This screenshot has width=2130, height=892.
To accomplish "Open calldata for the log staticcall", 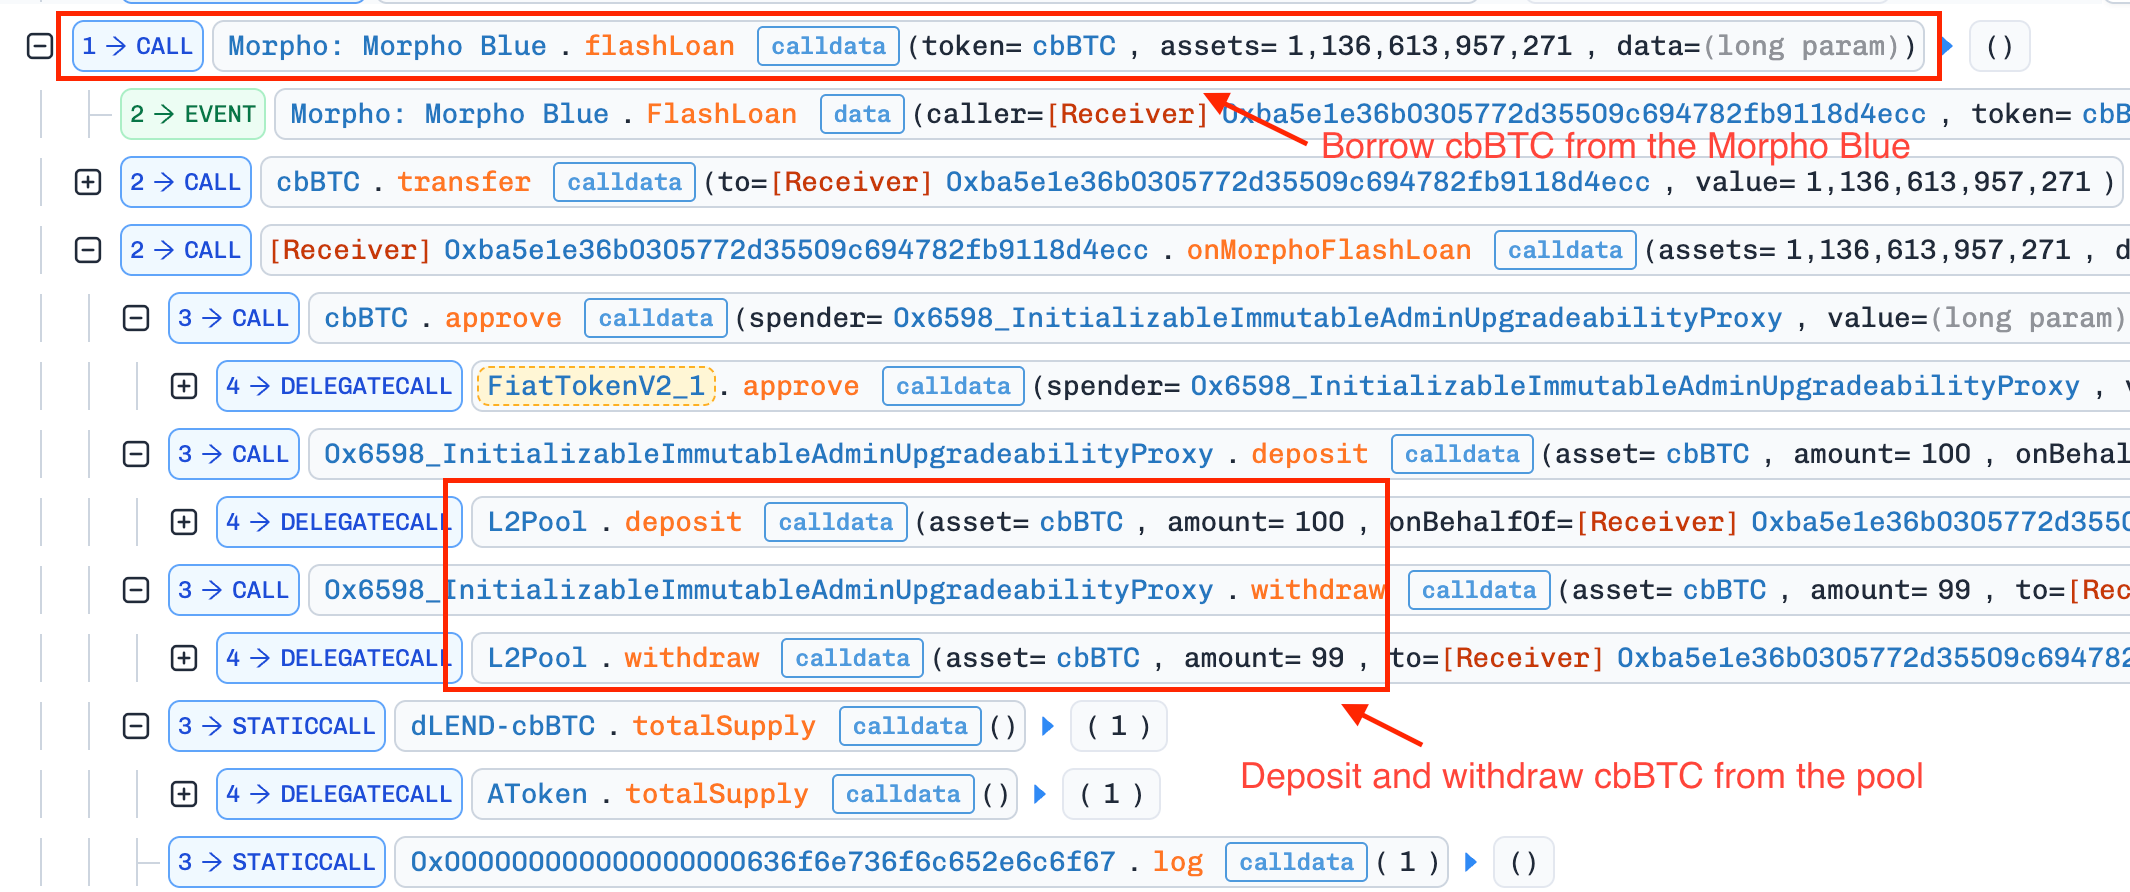I will coord(1296,862).
